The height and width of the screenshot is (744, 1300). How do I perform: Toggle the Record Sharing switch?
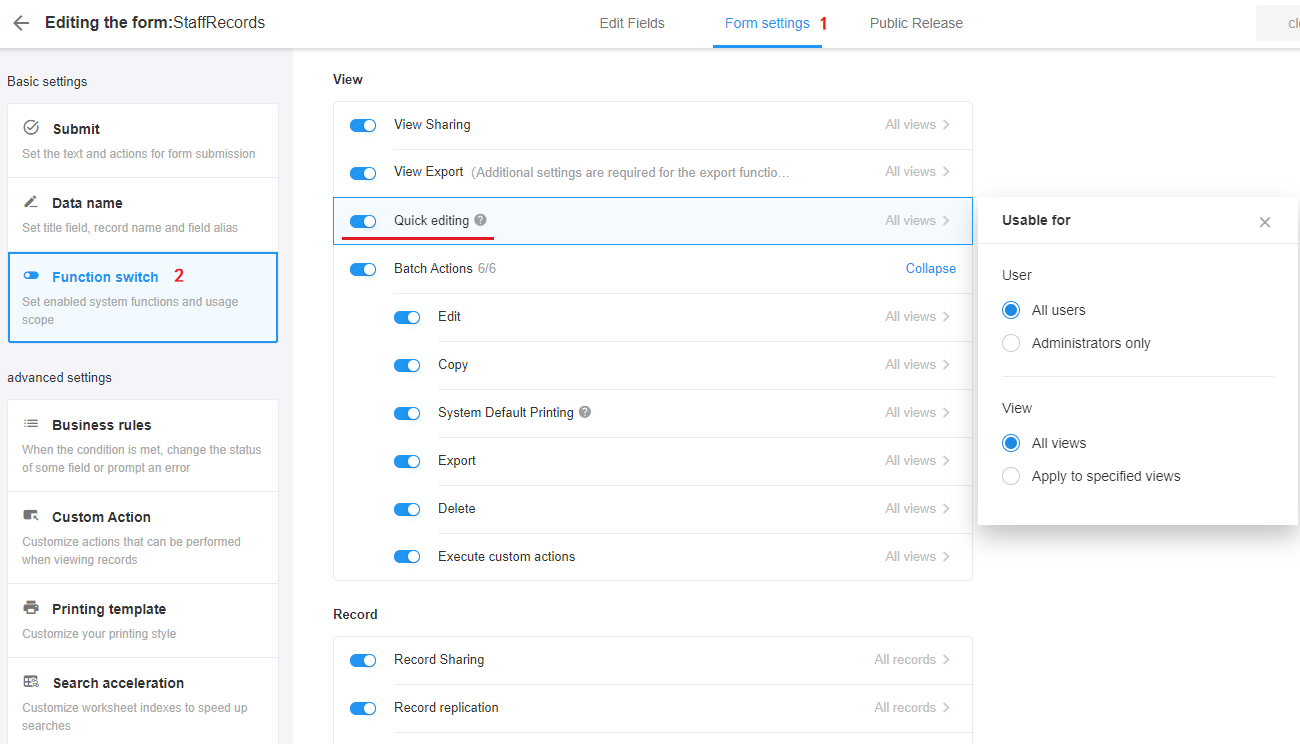click(363, 660)
